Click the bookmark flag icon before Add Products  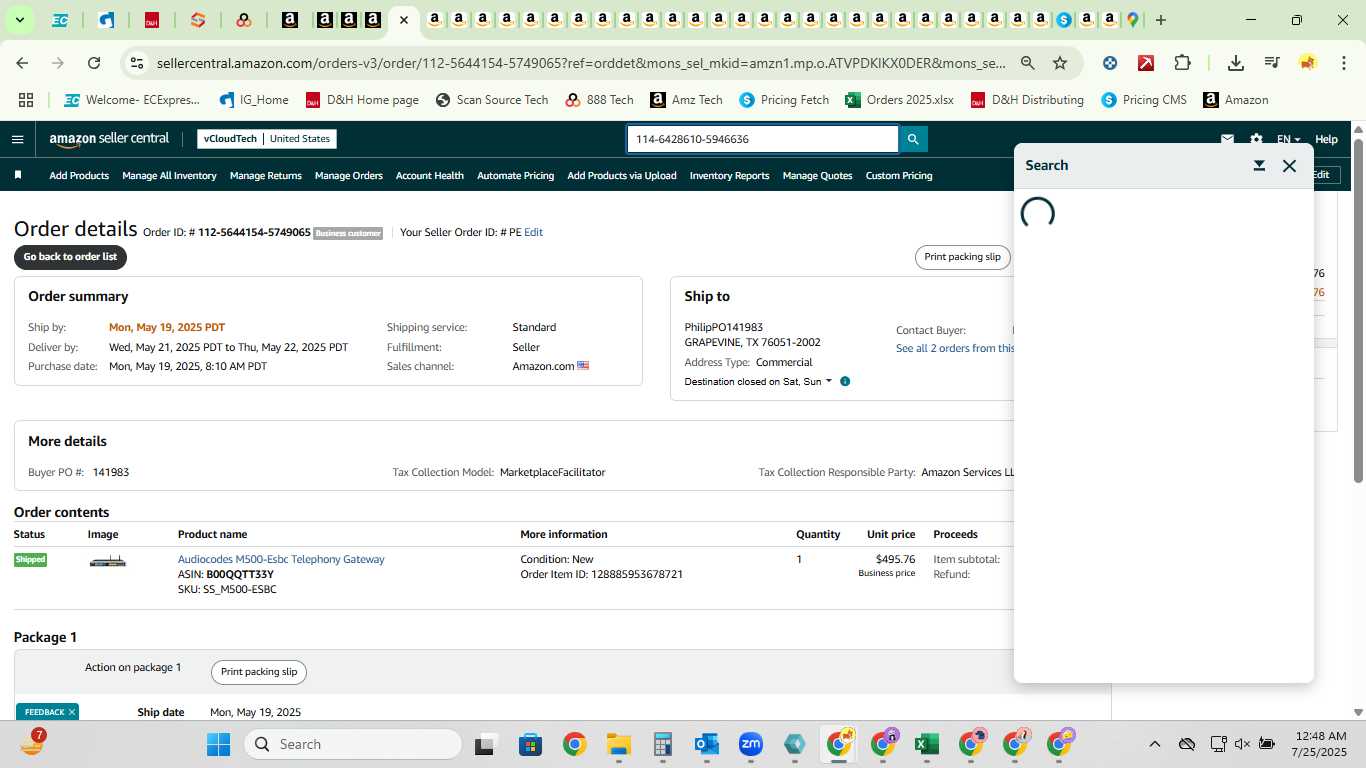tap(18, 175)
